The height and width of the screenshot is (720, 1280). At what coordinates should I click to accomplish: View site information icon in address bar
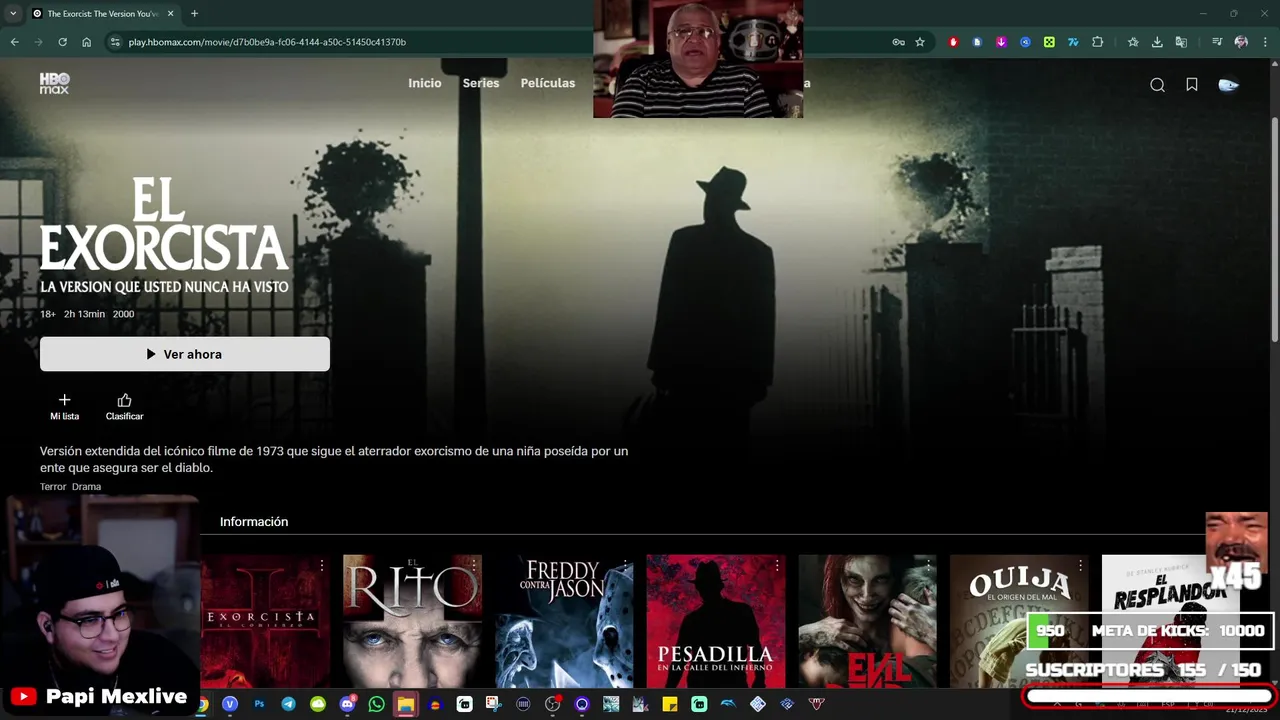click(115, 42)
